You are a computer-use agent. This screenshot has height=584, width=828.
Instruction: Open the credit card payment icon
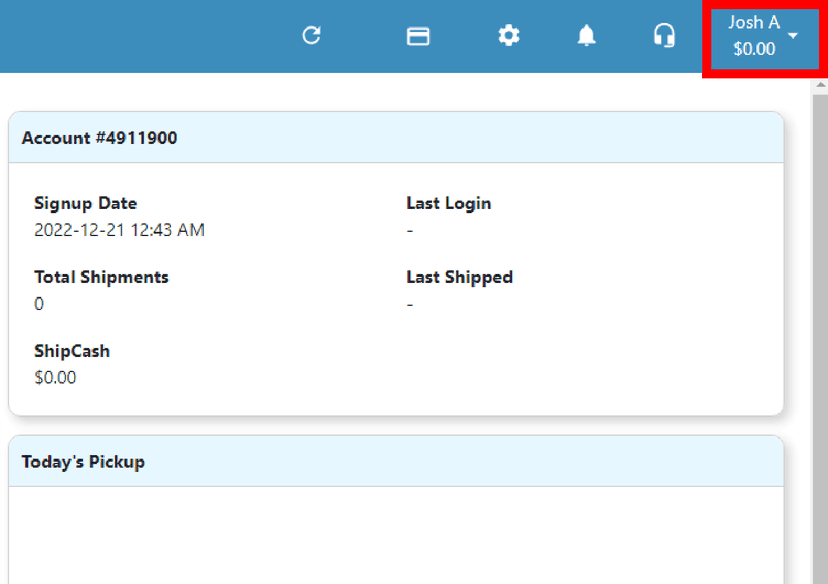tap(418, 36)
